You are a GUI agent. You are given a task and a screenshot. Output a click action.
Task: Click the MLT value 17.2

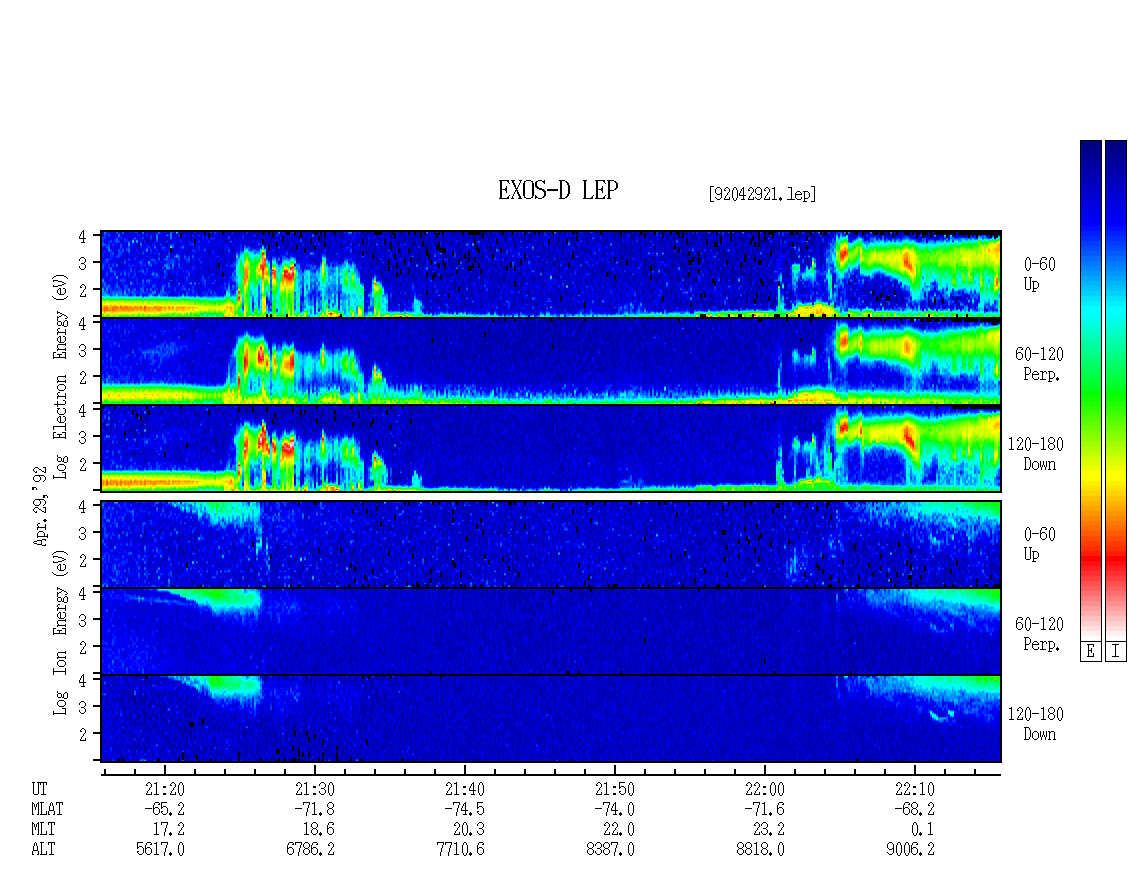[168, 830]
